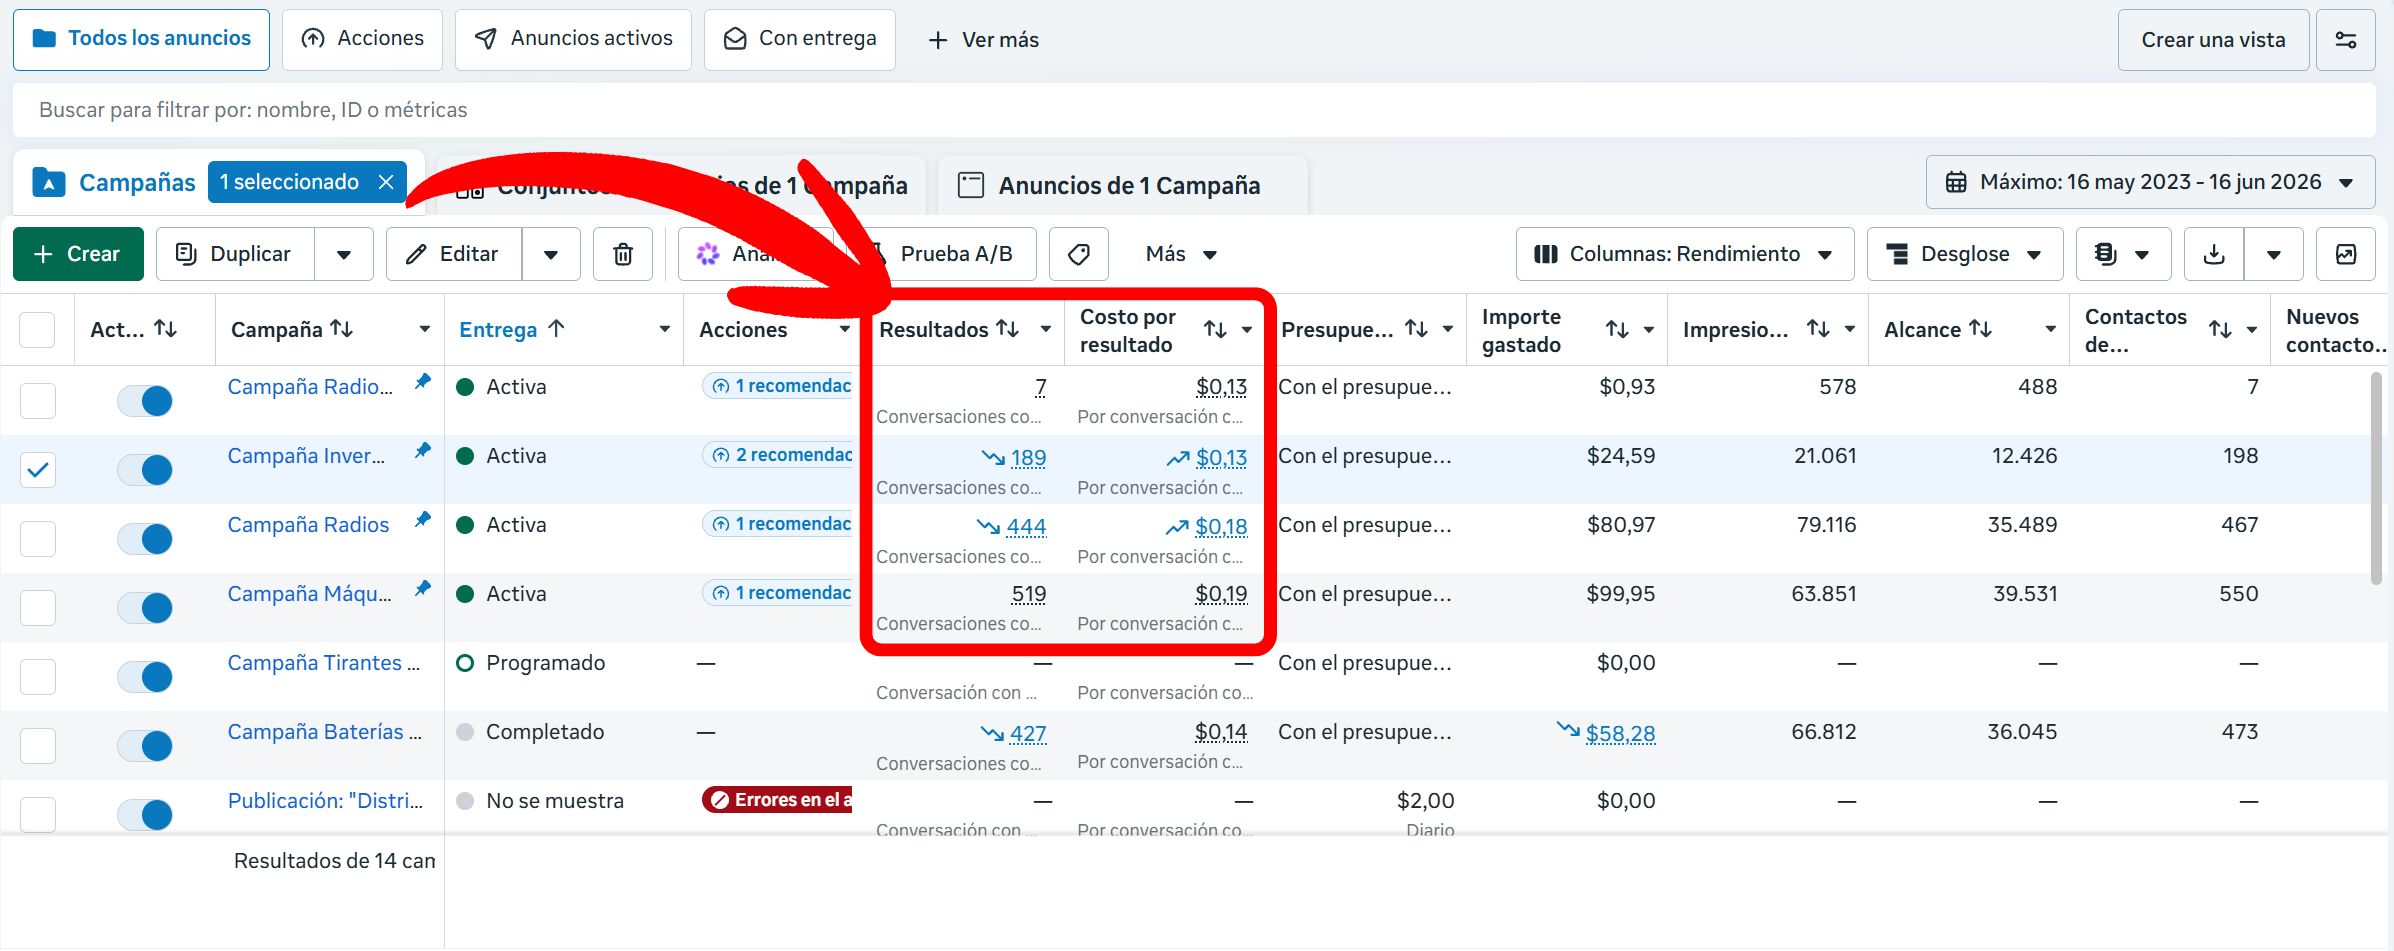
Task: Open the date range selector
Action: tap(2150, 182)
